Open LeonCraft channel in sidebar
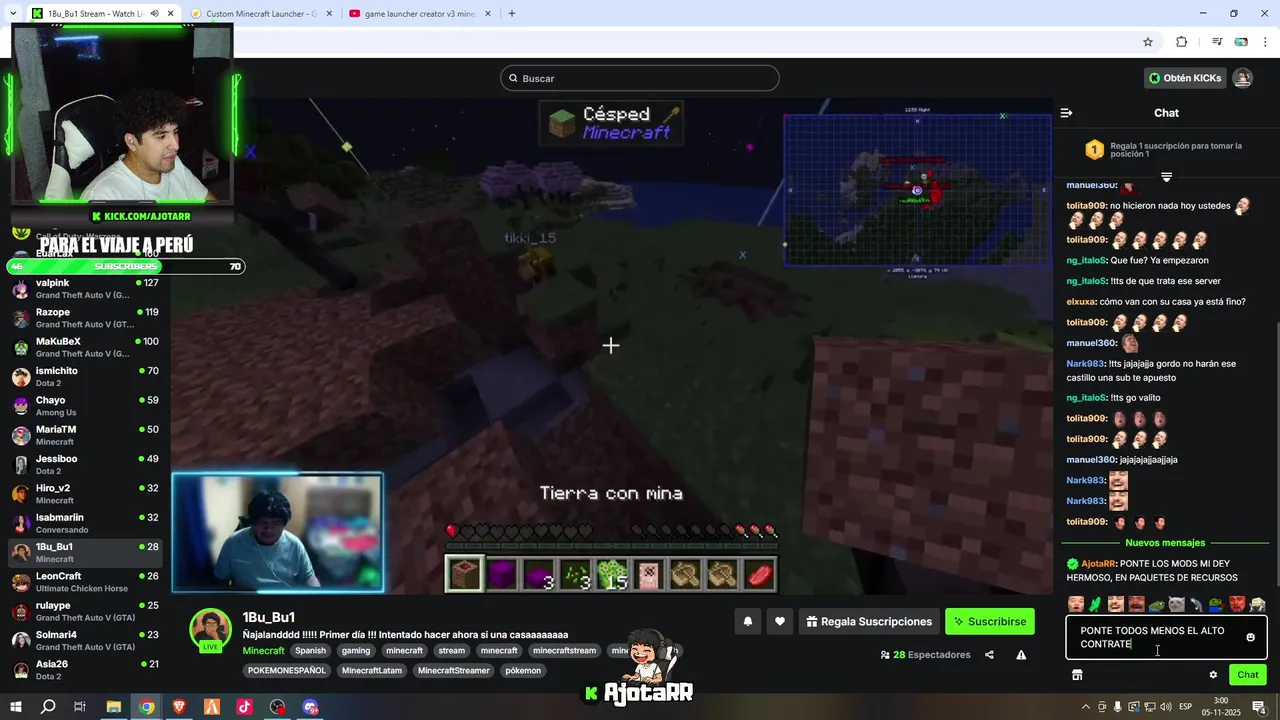This screenshot has width=1280, height=720. click(85, 582)
